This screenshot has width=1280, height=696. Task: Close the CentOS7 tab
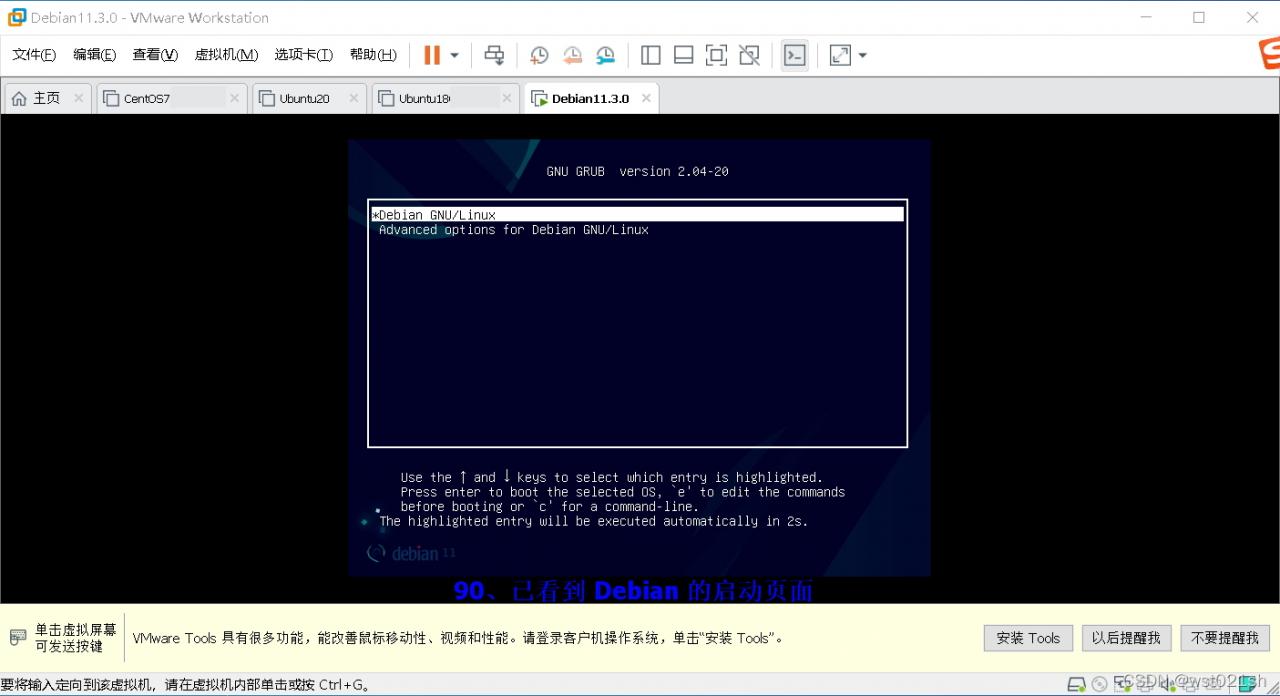[234, 98]
